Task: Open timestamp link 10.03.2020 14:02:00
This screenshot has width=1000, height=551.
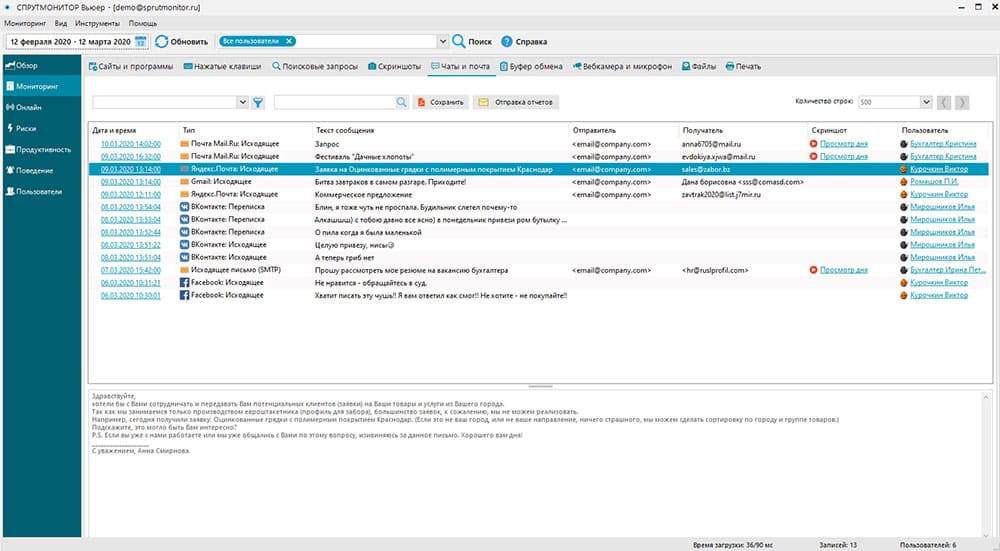Action: (131, 144)
